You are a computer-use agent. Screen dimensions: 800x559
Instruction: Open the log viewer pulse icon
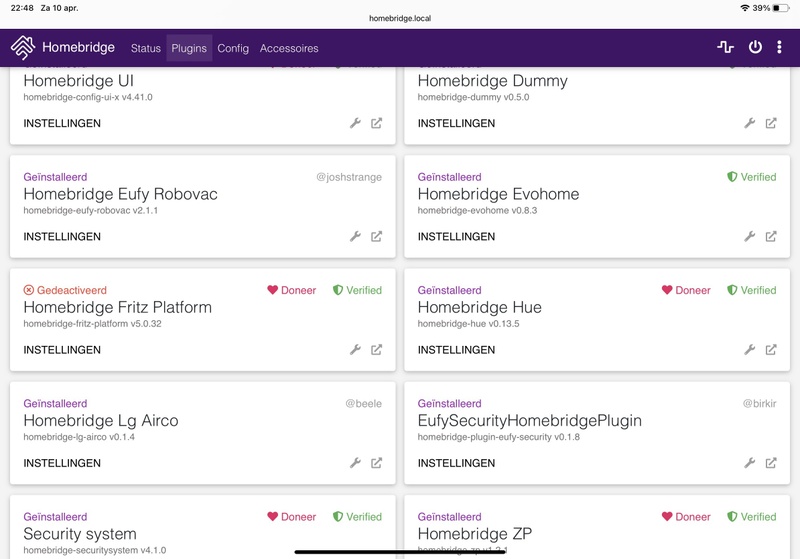(725, 47)
